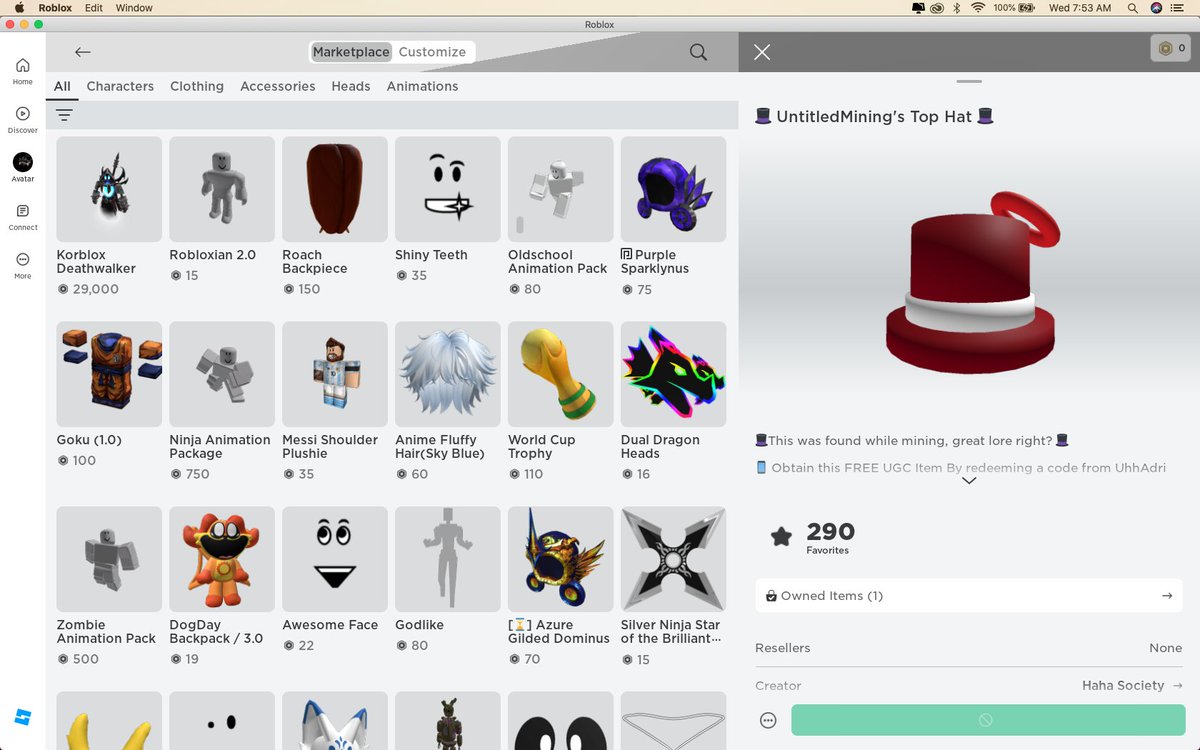The height and width of the screenshot is (750, 1200).
Task: Open Spotlight search in menu bar
Action: coord(1132,8)
